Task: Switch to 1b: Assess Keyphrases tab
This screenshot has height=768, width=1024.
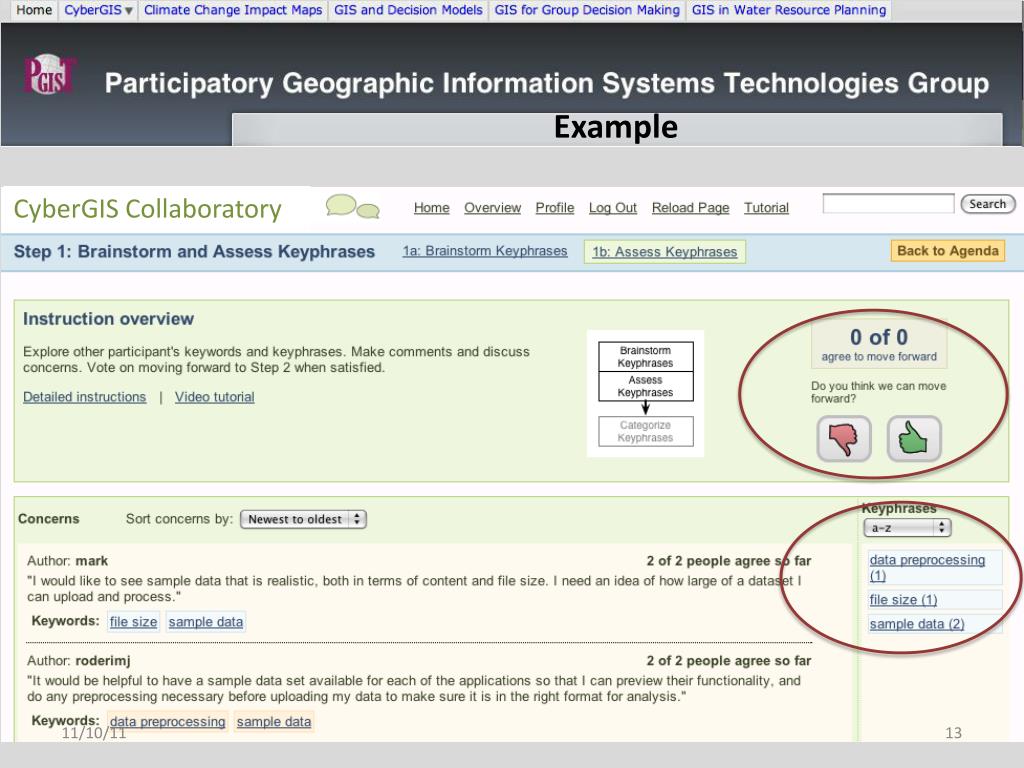Action: pos(665,252)
